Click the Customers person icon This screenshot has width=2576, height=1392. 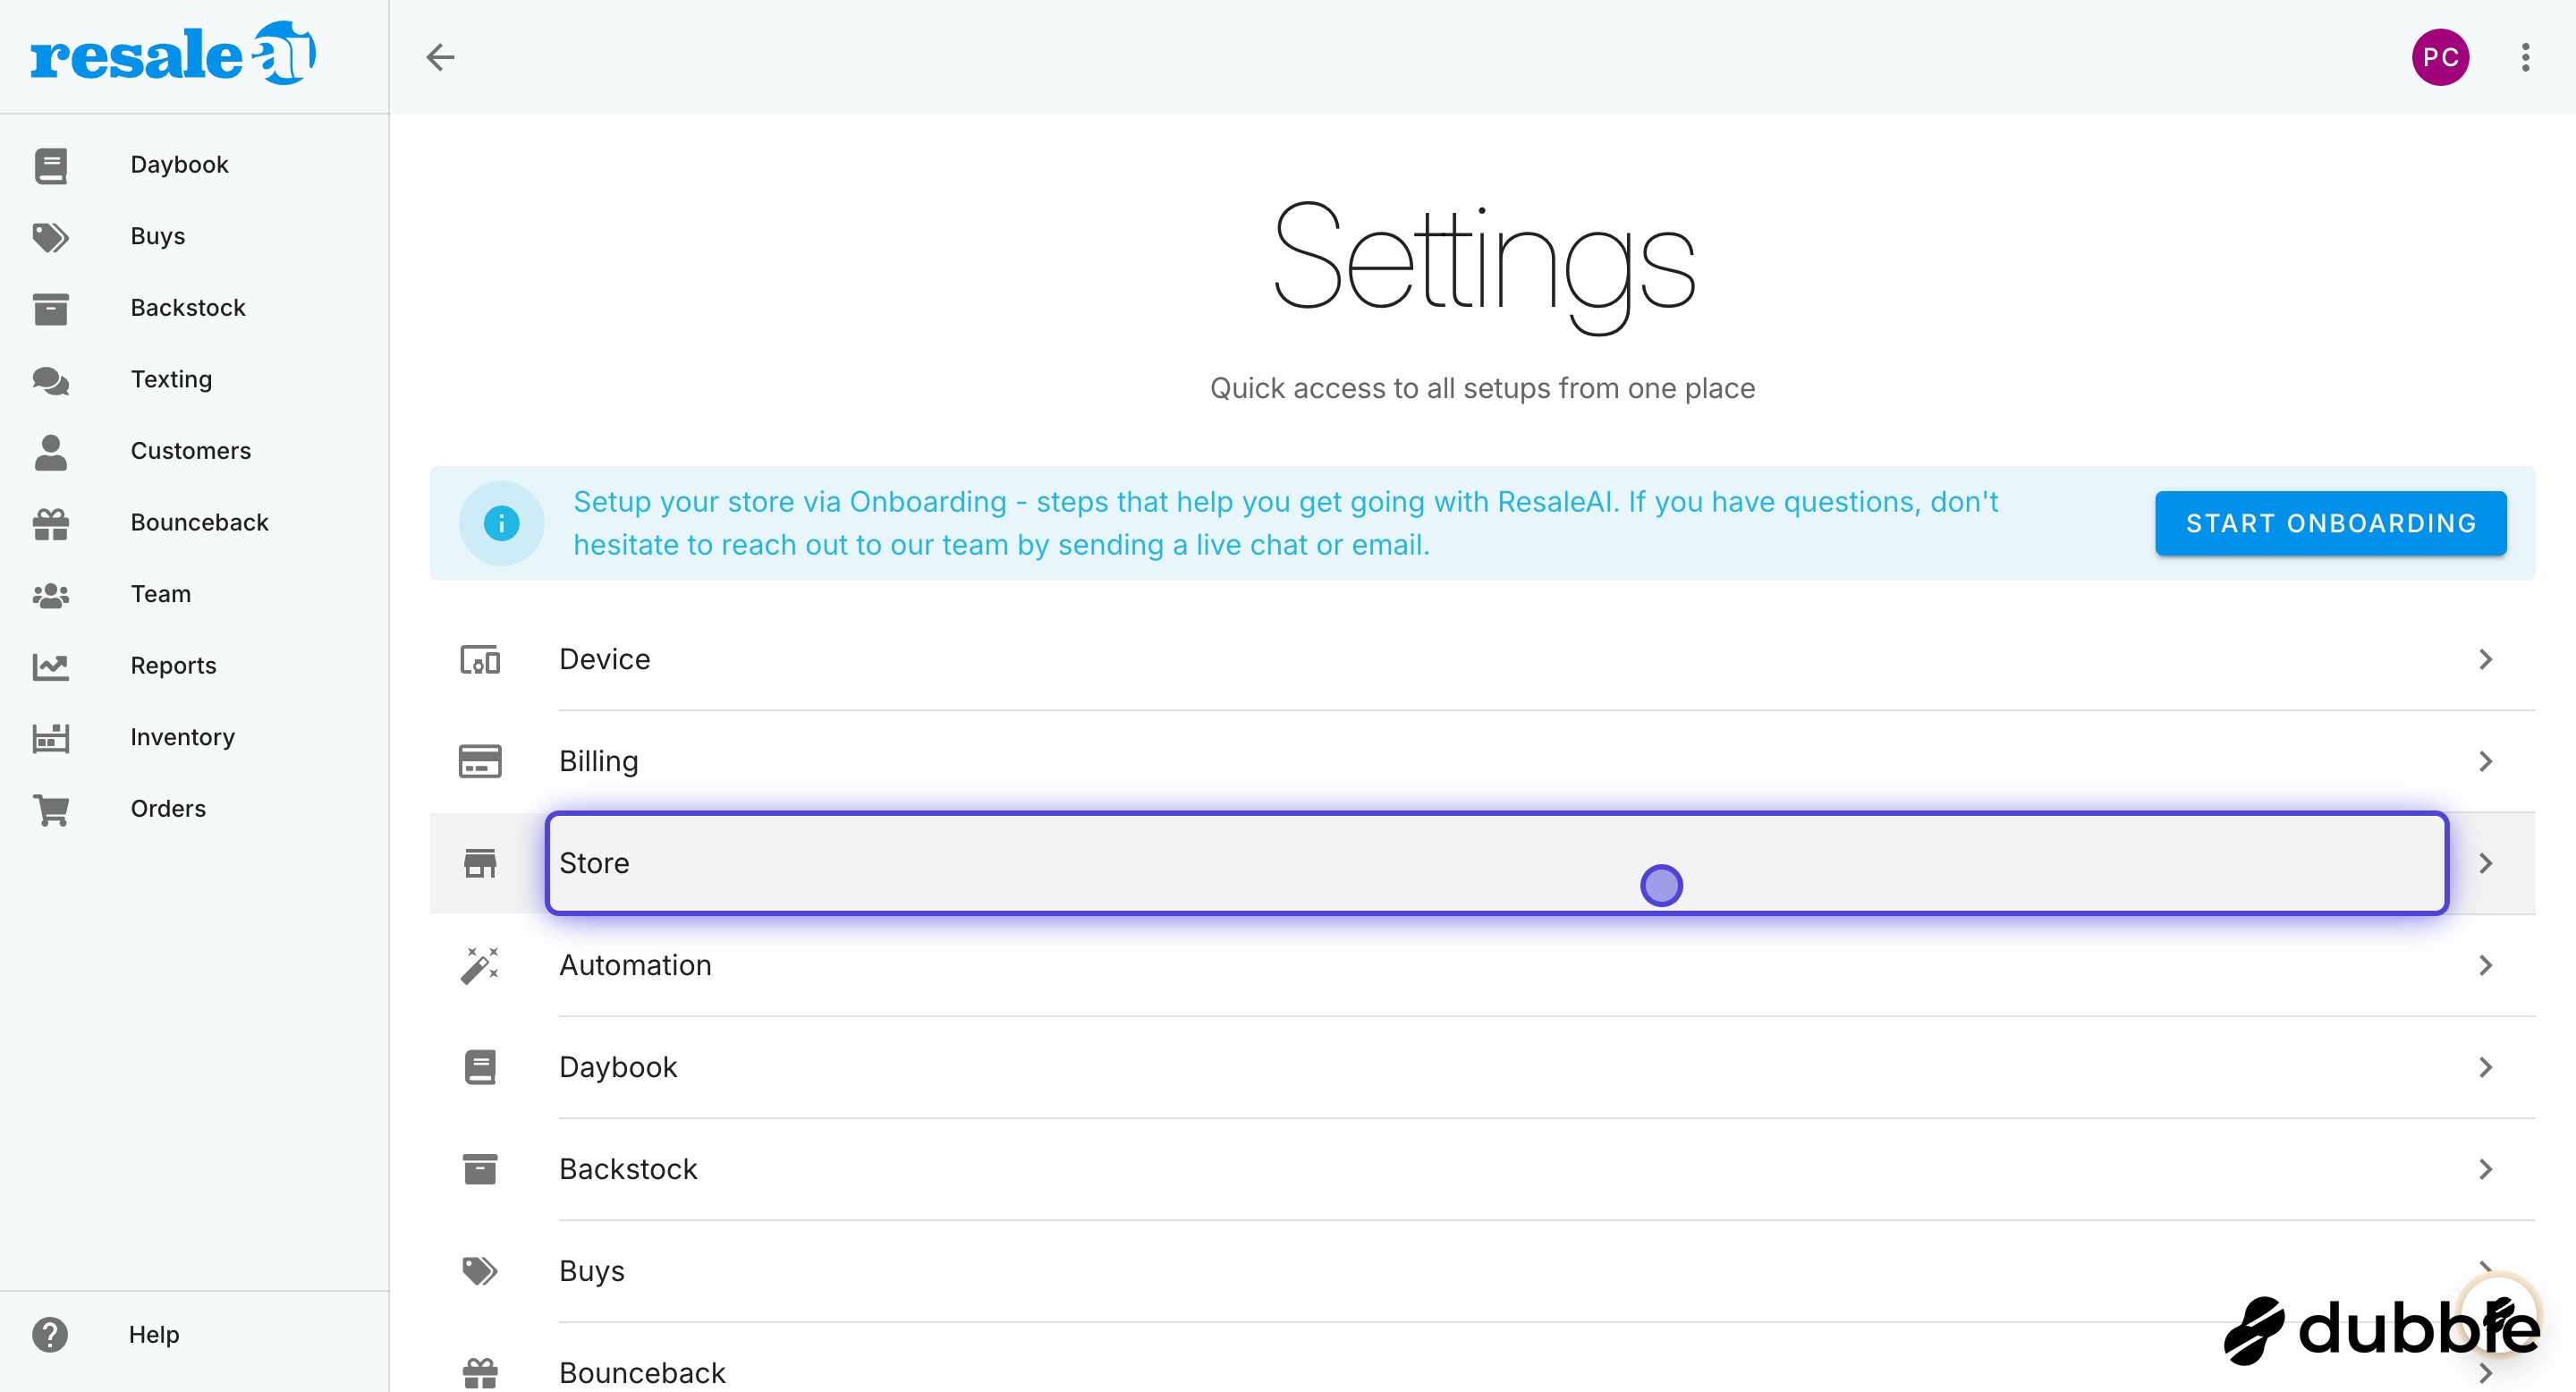tap(50, 452)
